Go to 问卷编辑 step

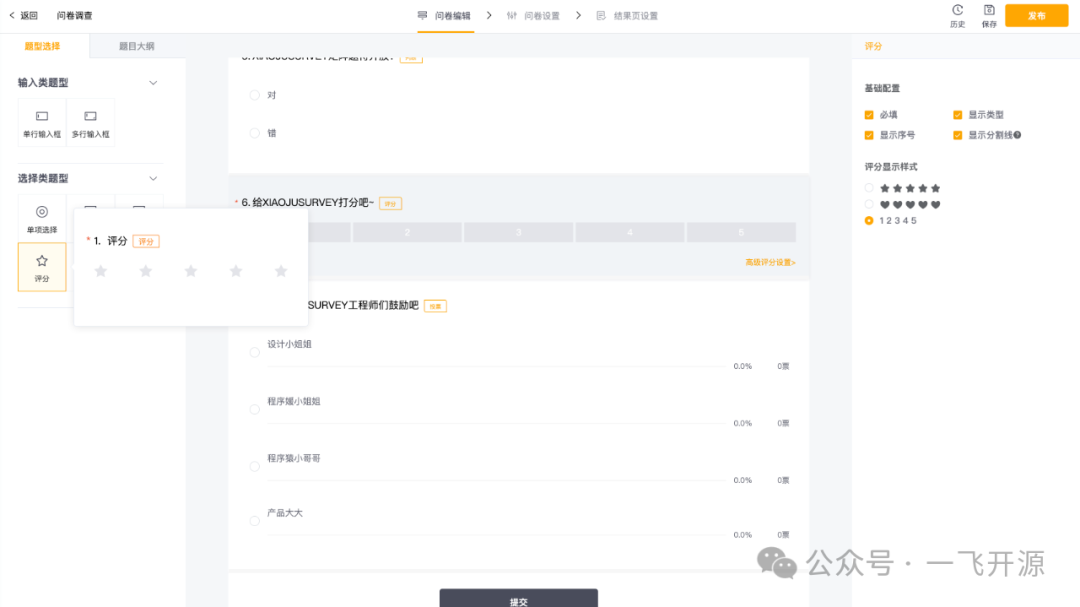coord(444,15)
